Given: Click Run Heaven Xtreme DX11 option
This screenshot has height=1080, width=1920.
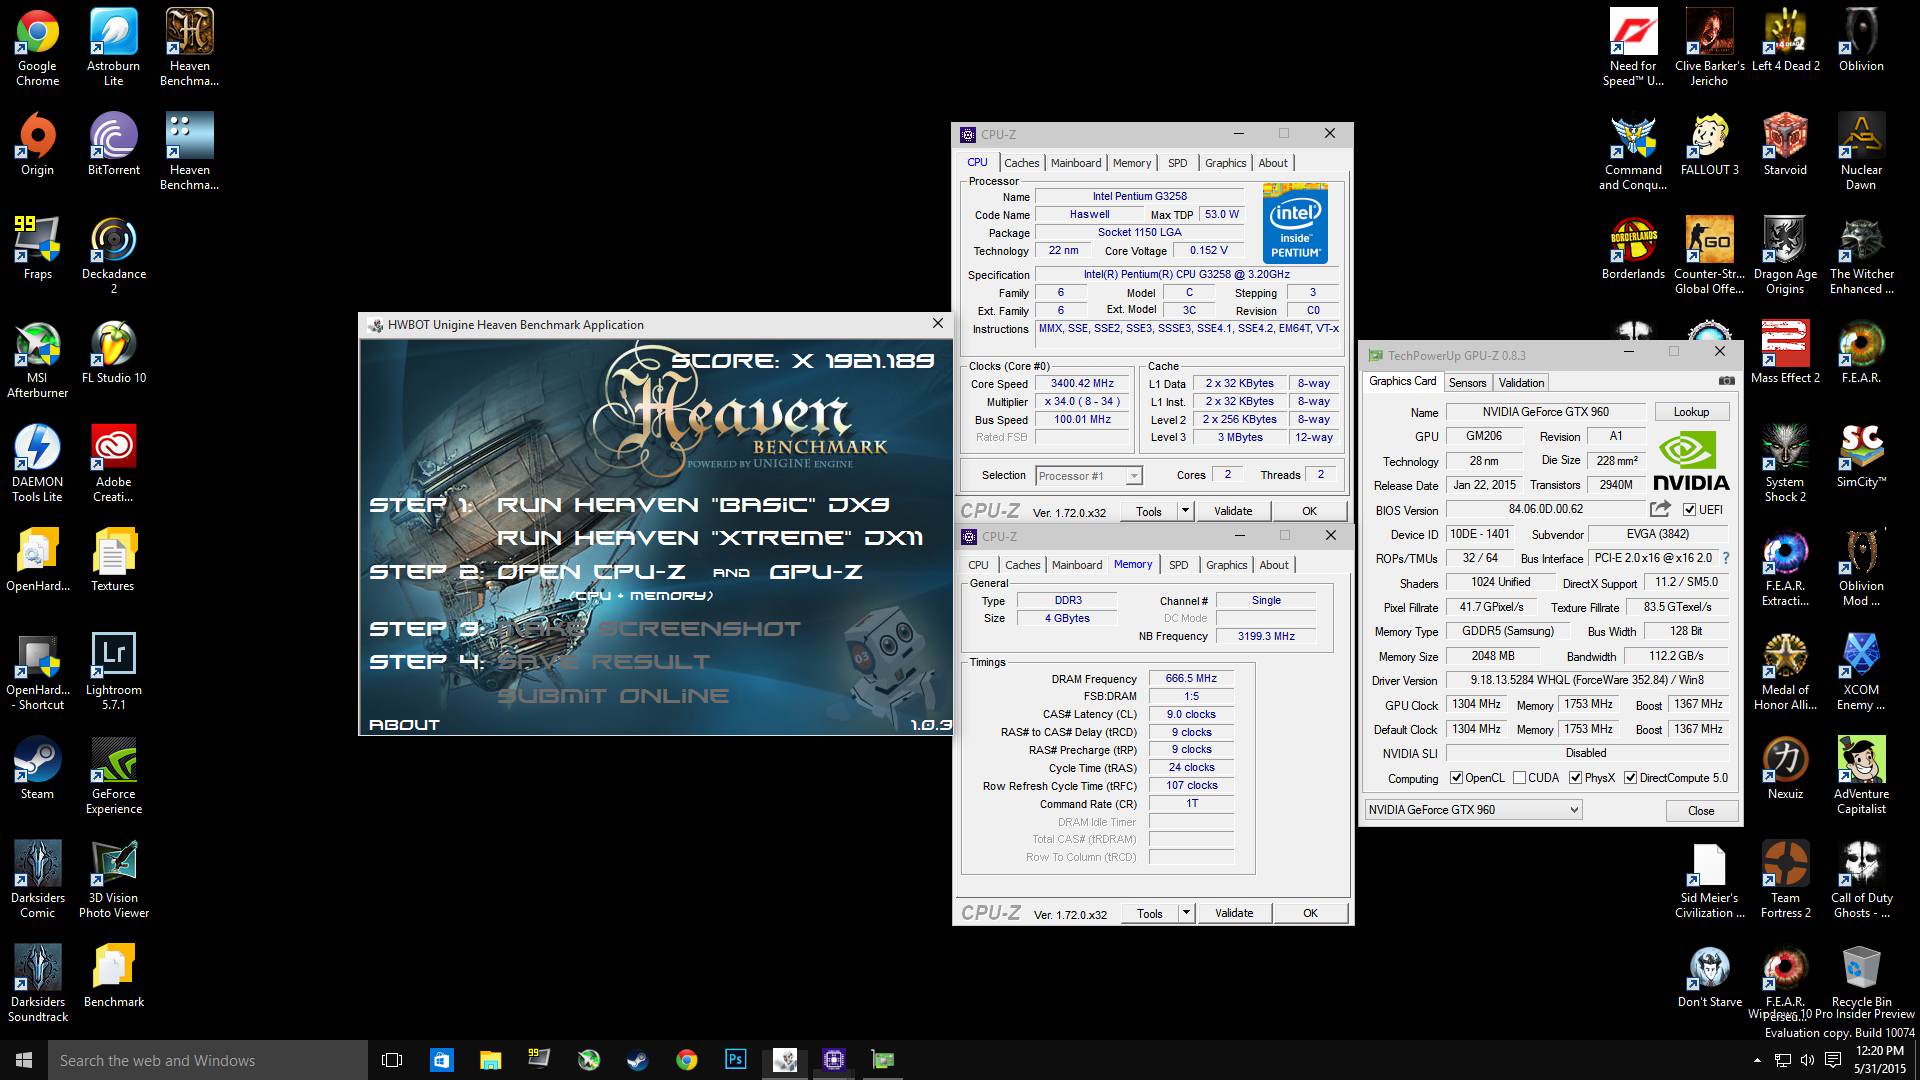Looking at the screenshot, I should (710, 538).
